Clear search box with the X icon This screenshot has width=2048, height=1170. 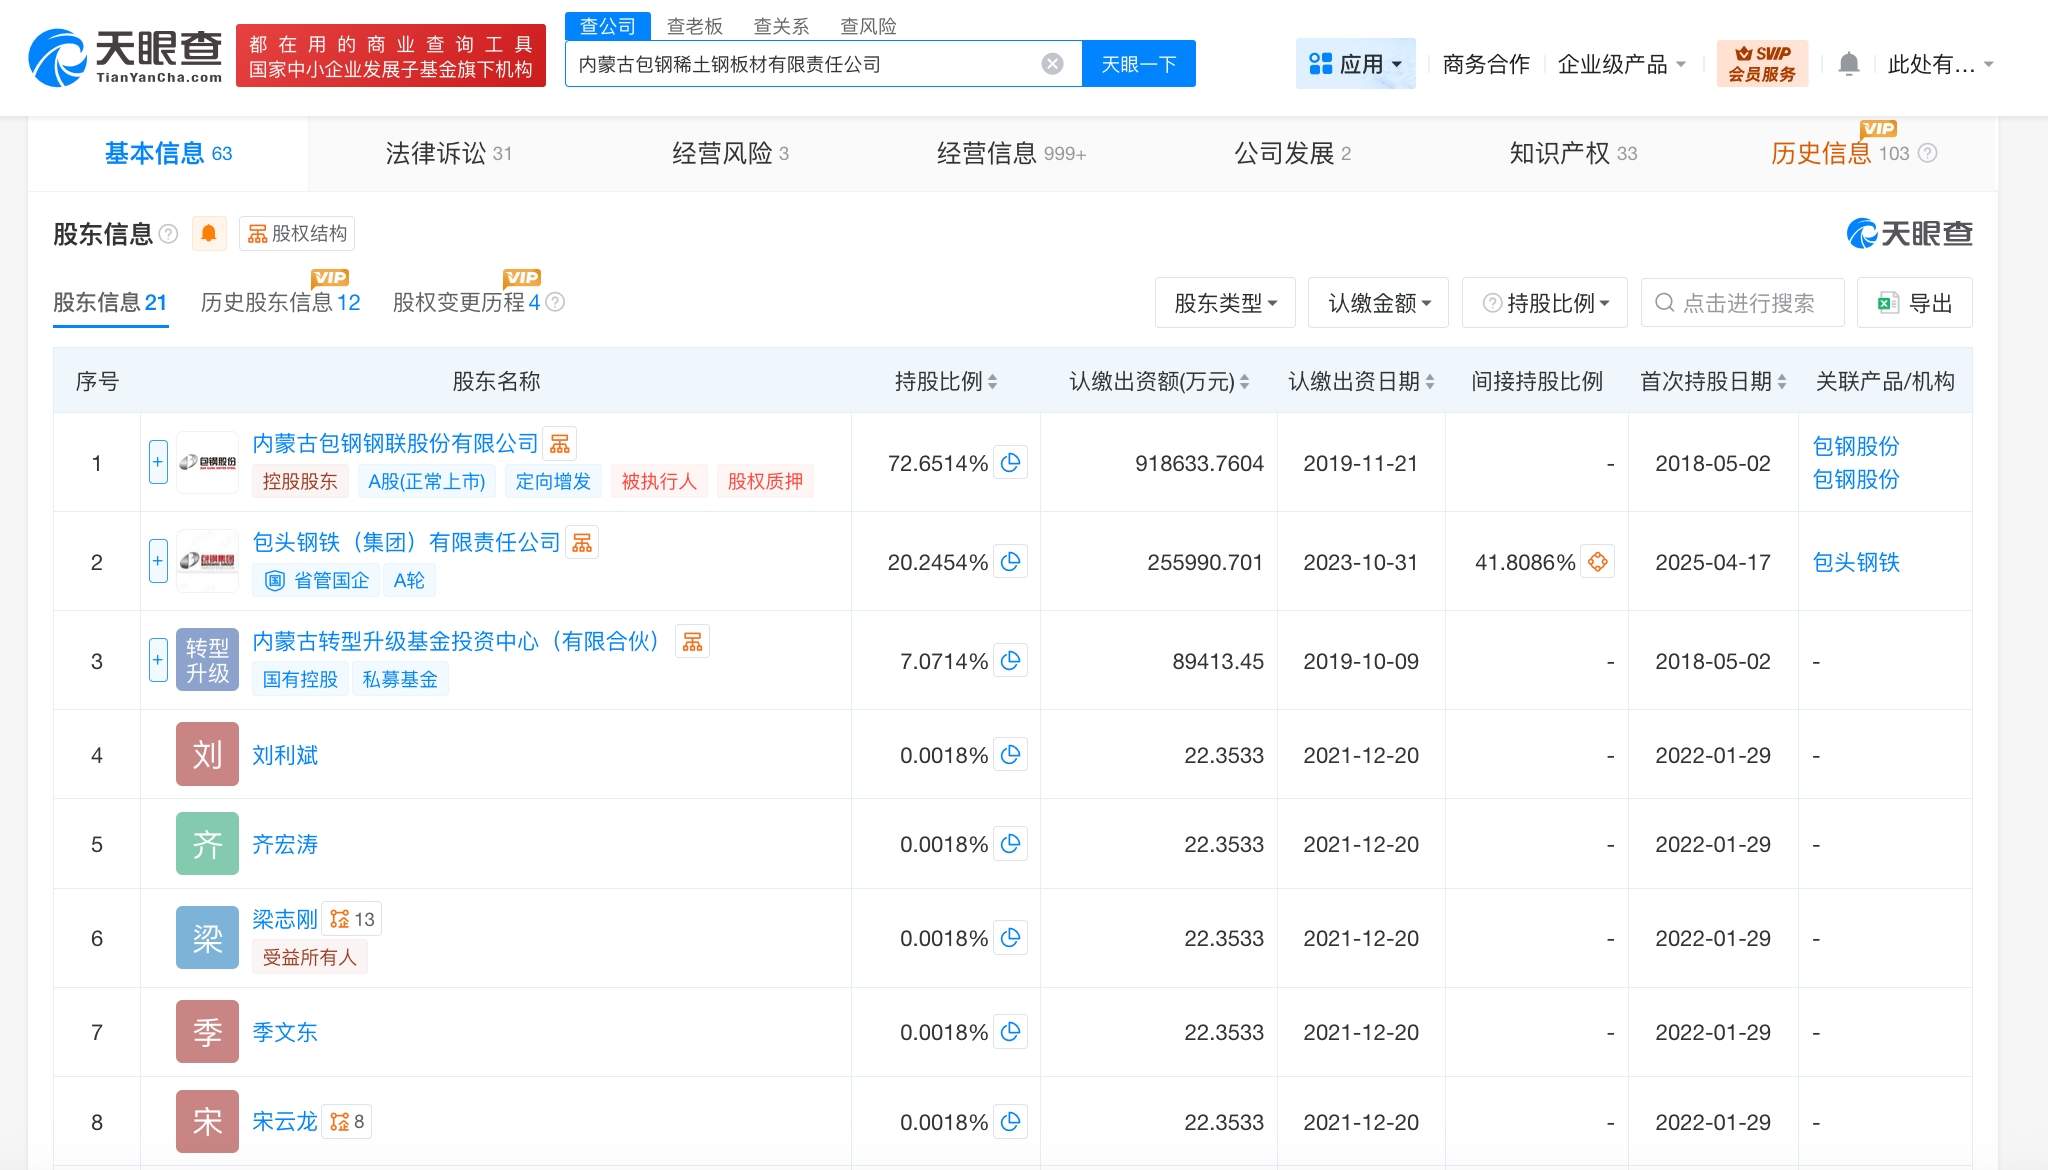[1051, 63]
